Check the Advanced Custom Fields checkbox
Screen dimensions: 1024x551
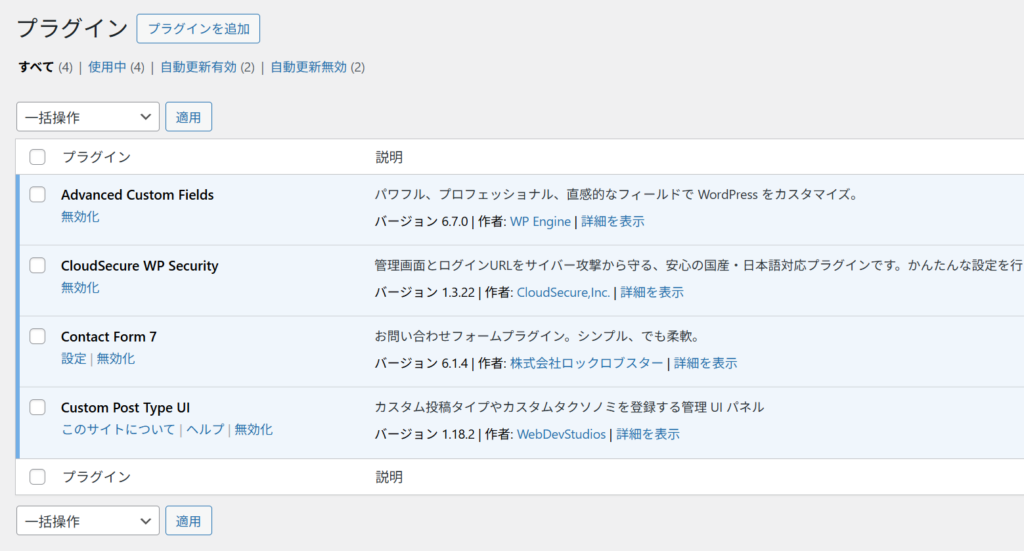[x=38, y=195]
